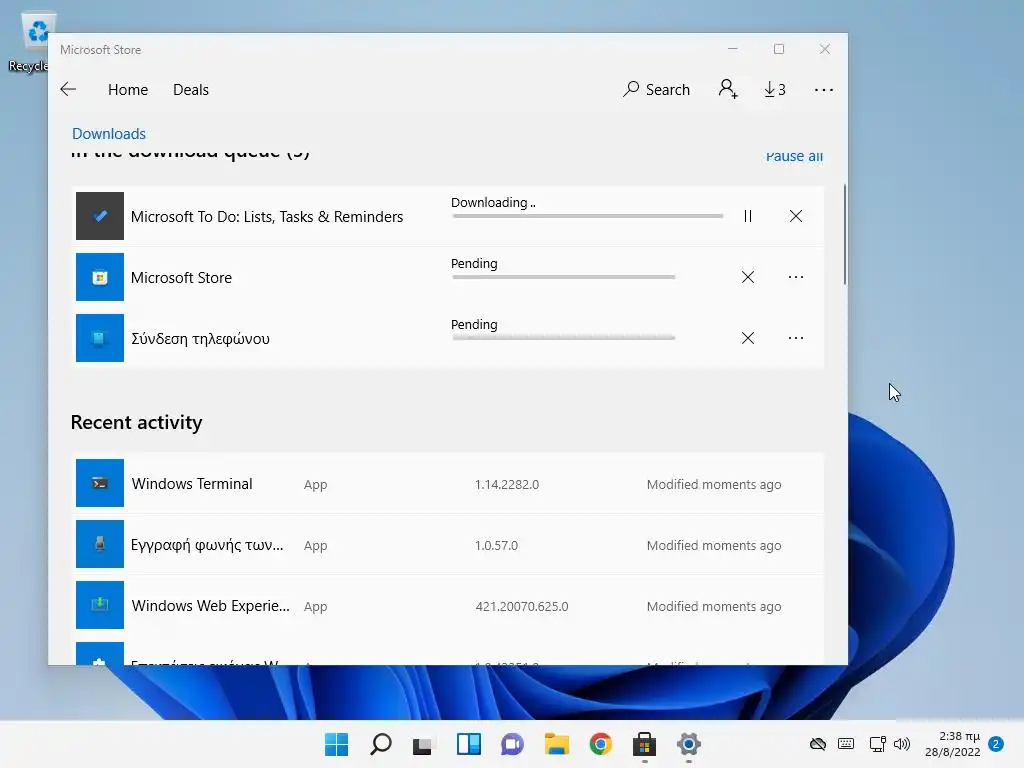This screenshot has height=768, width=1024.
Task: Open more options for Σύνδεση τηλεφώνου row
Action: point(795,338)
